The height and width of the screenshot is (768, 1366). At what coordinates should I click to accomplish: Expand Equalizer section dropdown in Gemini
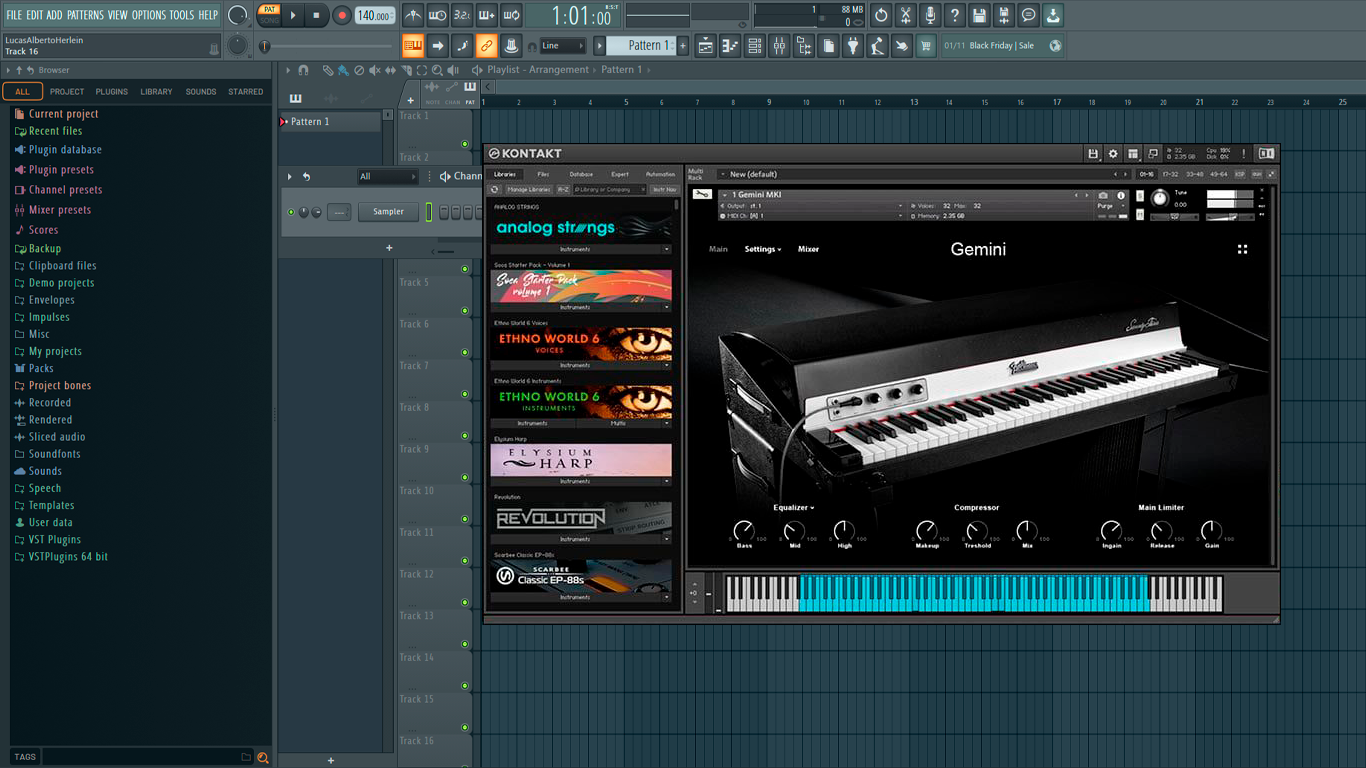[793, 508]
